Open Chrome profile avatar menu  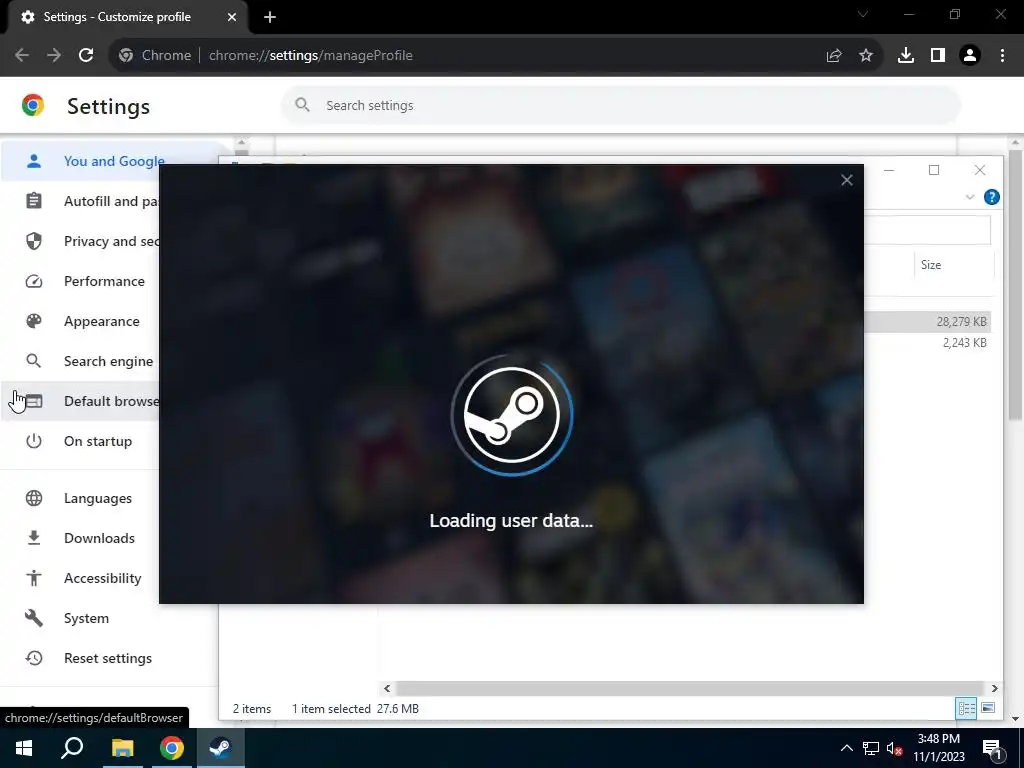point(970,56)
